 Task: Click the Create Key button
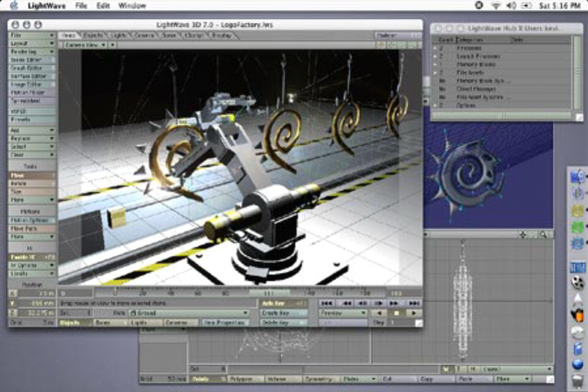tap(284, 313)
